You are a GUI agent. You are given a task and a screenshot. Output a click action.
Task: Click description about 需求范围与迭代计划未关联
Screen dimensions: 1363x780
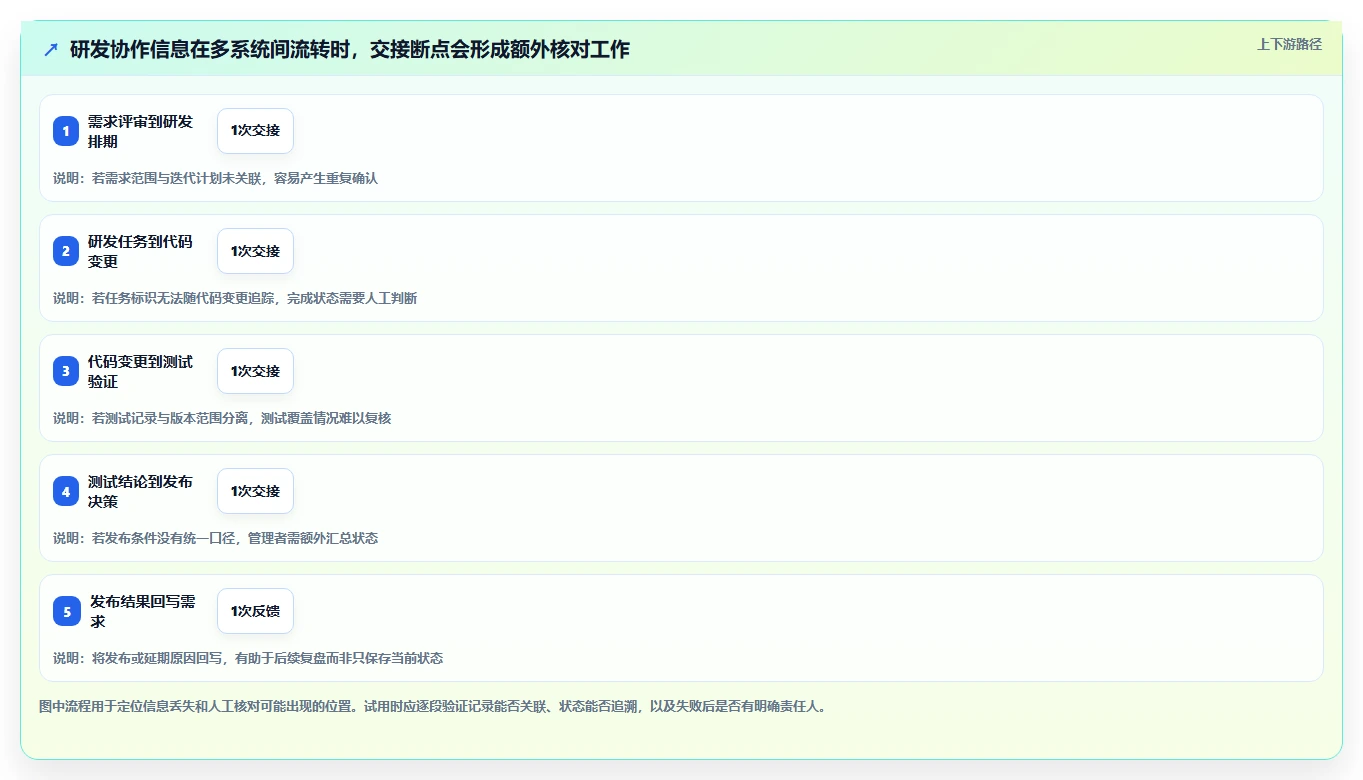[x=215, y=178]
